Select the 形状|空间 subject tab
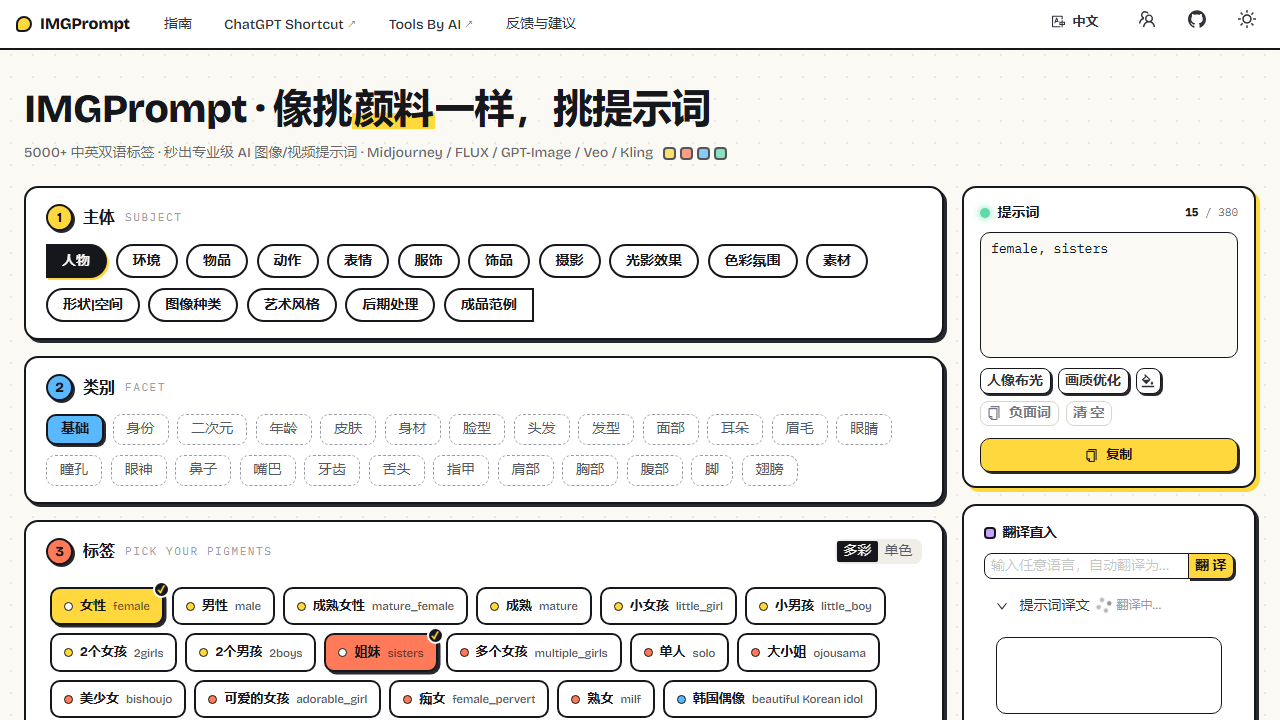 (x=92, y=305)
